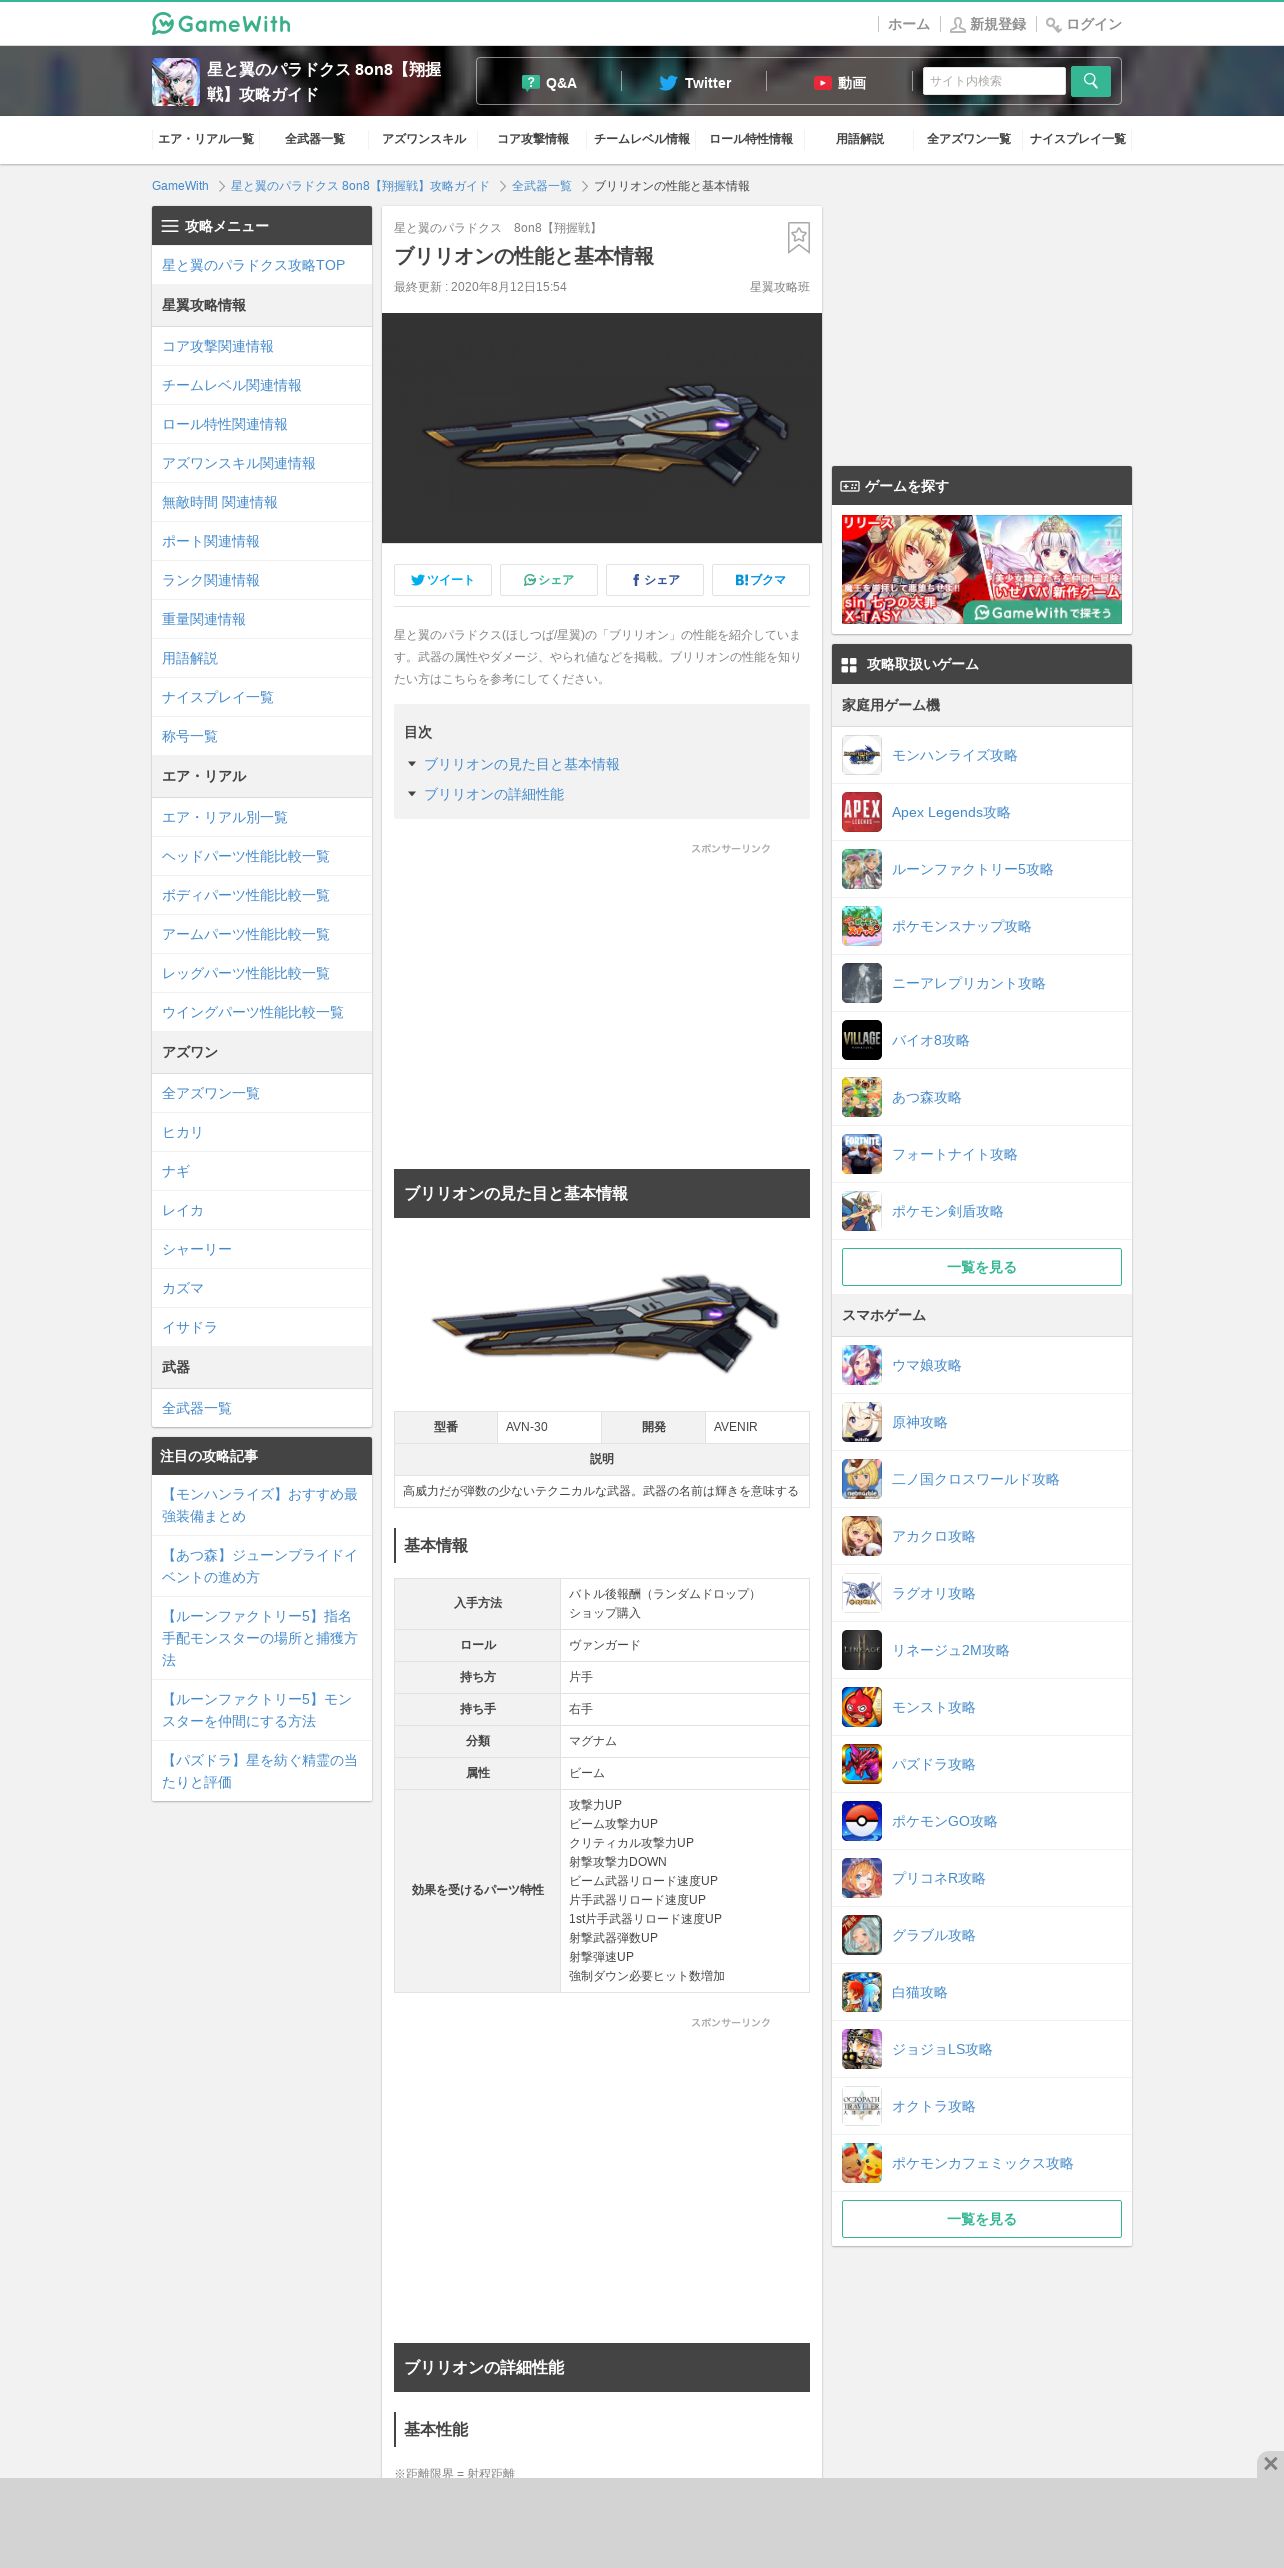Open the グラブル攻略 link

tap(934, 1935)
